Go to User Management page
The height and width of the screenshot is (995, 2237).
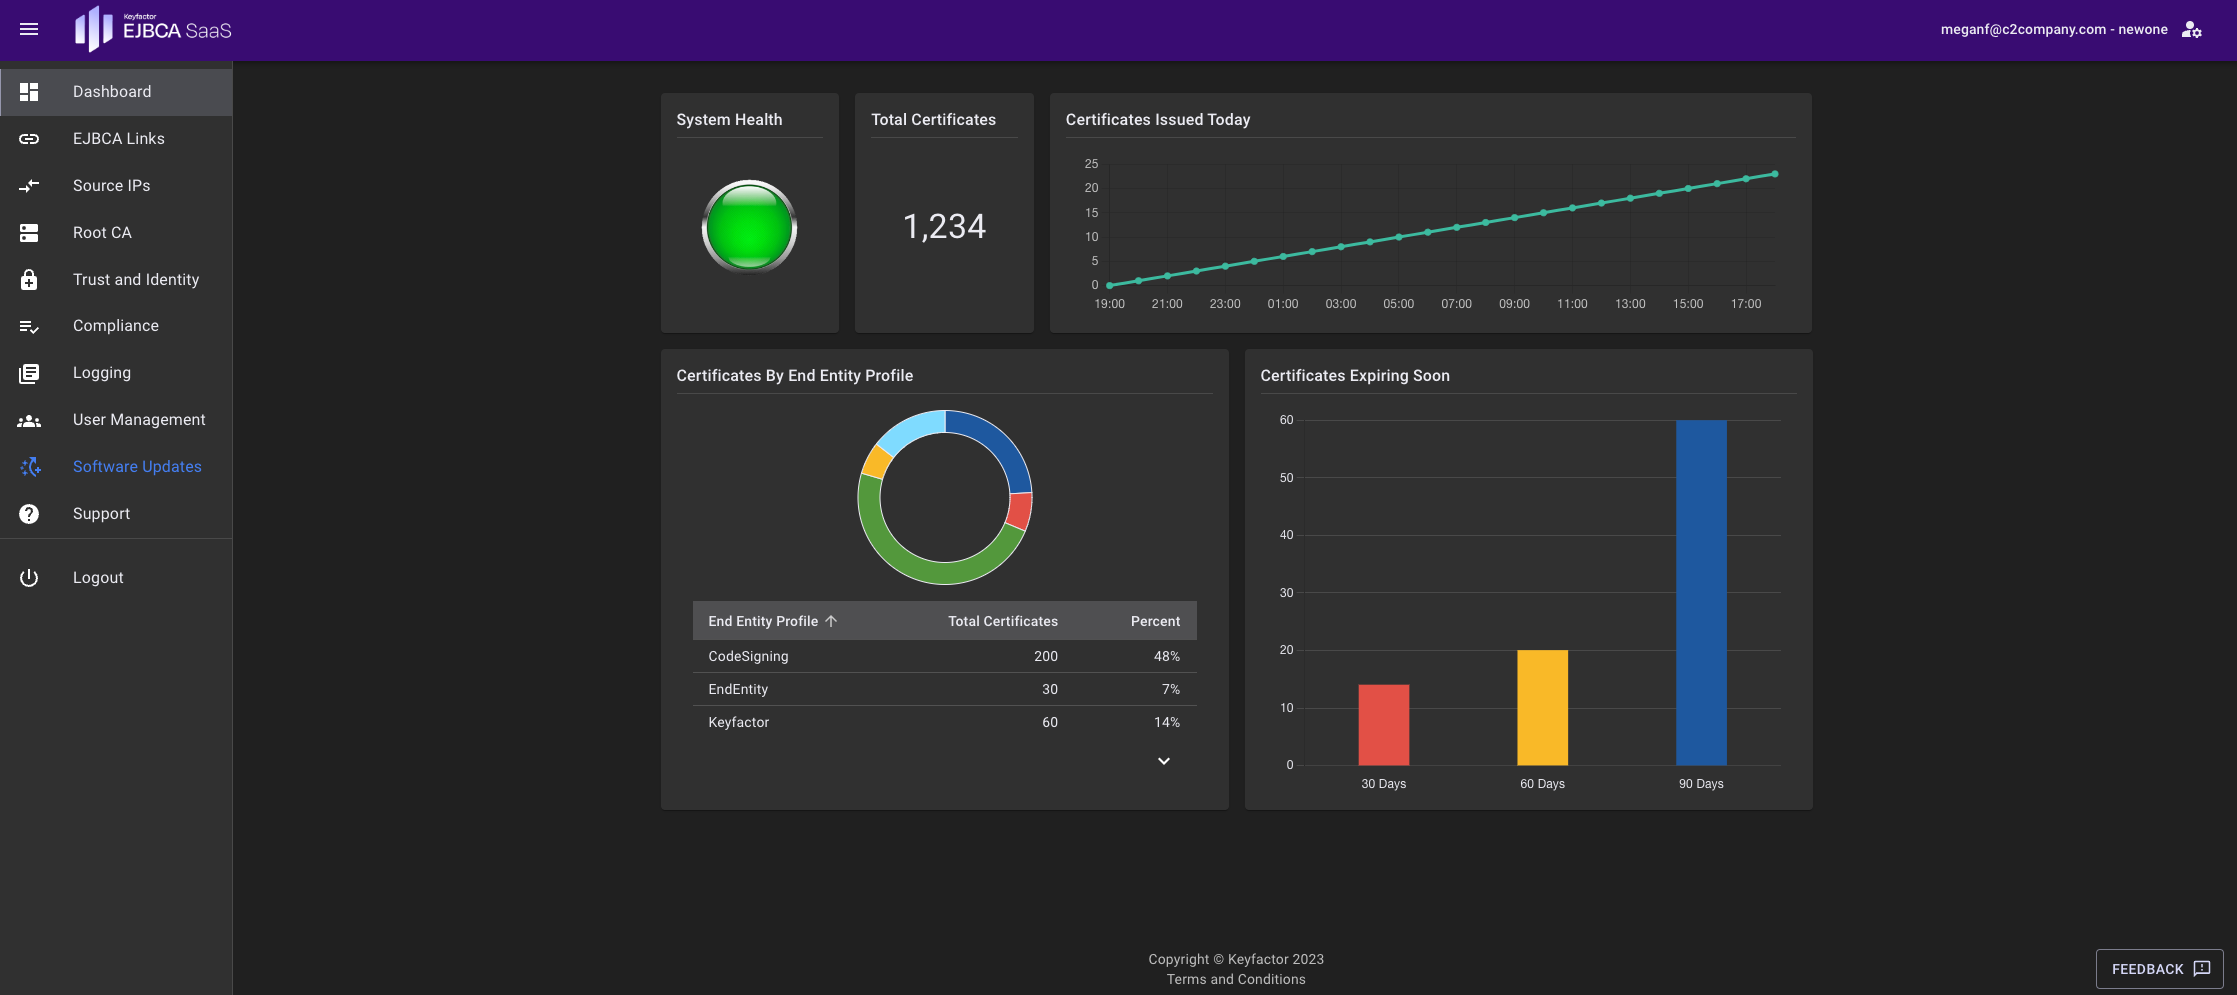coord(139,420)
